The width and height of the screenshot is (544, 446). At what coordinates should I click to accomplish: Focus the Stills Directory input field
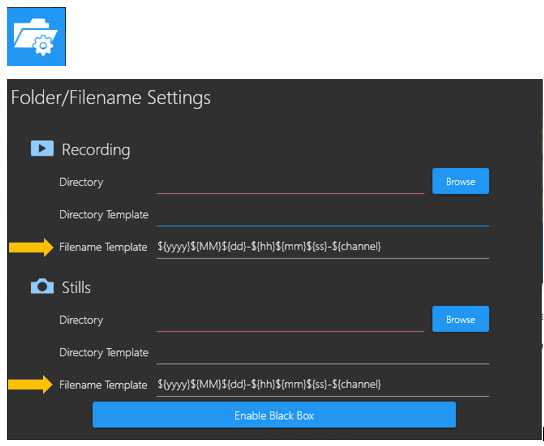[x=290, y=320]
